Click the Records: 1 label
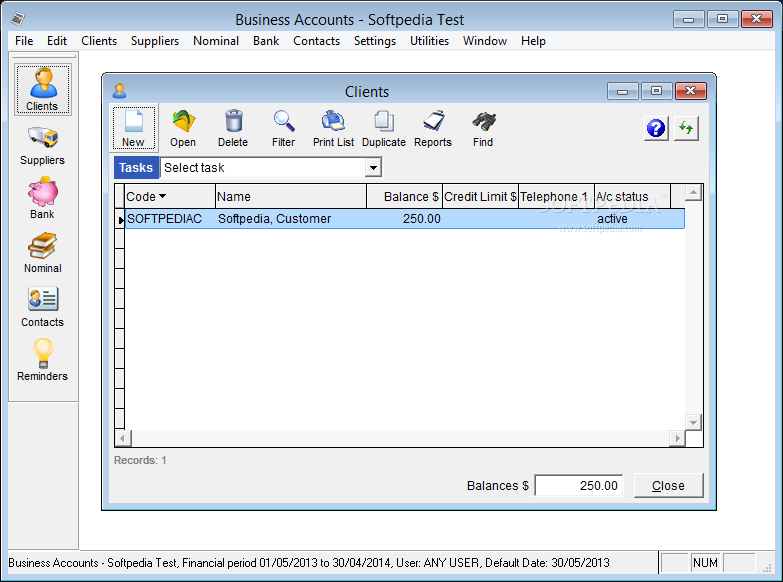Screen dimensions: 783x582 pos(140,460)
